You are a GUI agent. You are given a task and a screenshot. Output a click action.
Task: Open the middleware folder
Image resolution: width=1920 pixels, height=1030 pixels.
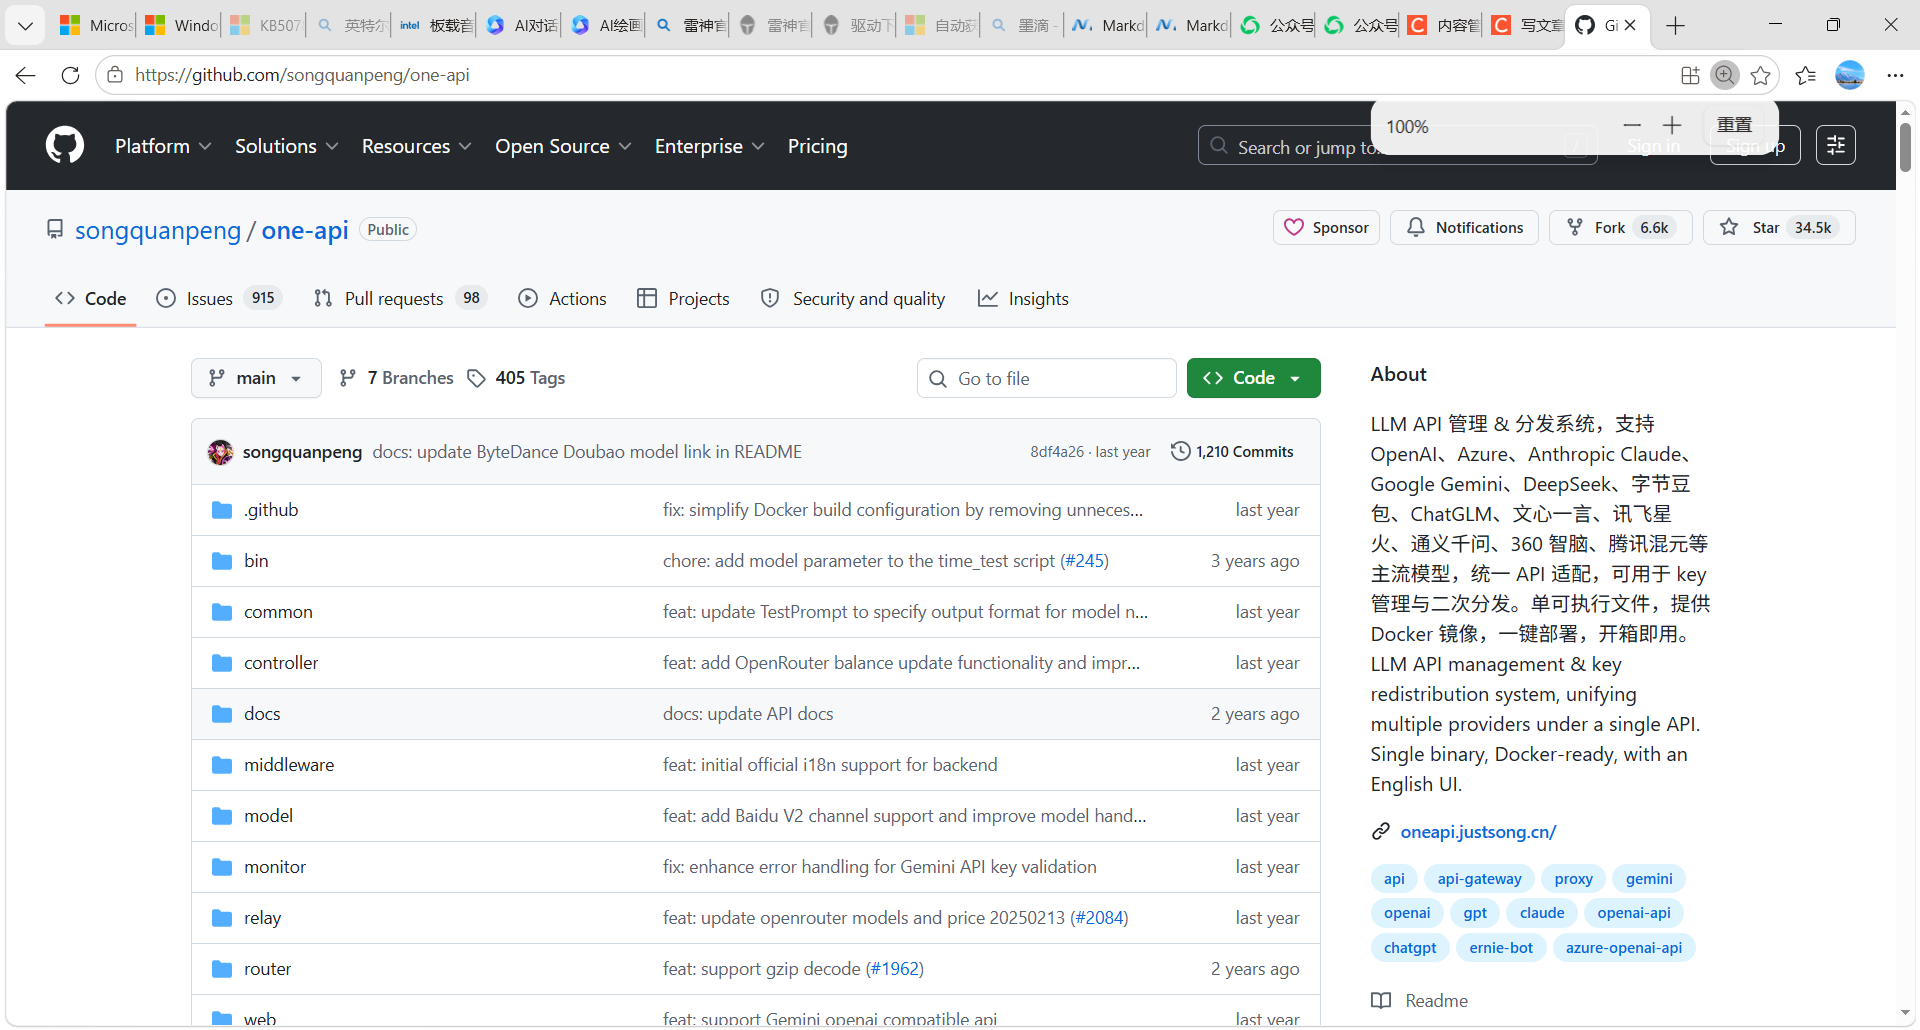(x=289, y=765)
